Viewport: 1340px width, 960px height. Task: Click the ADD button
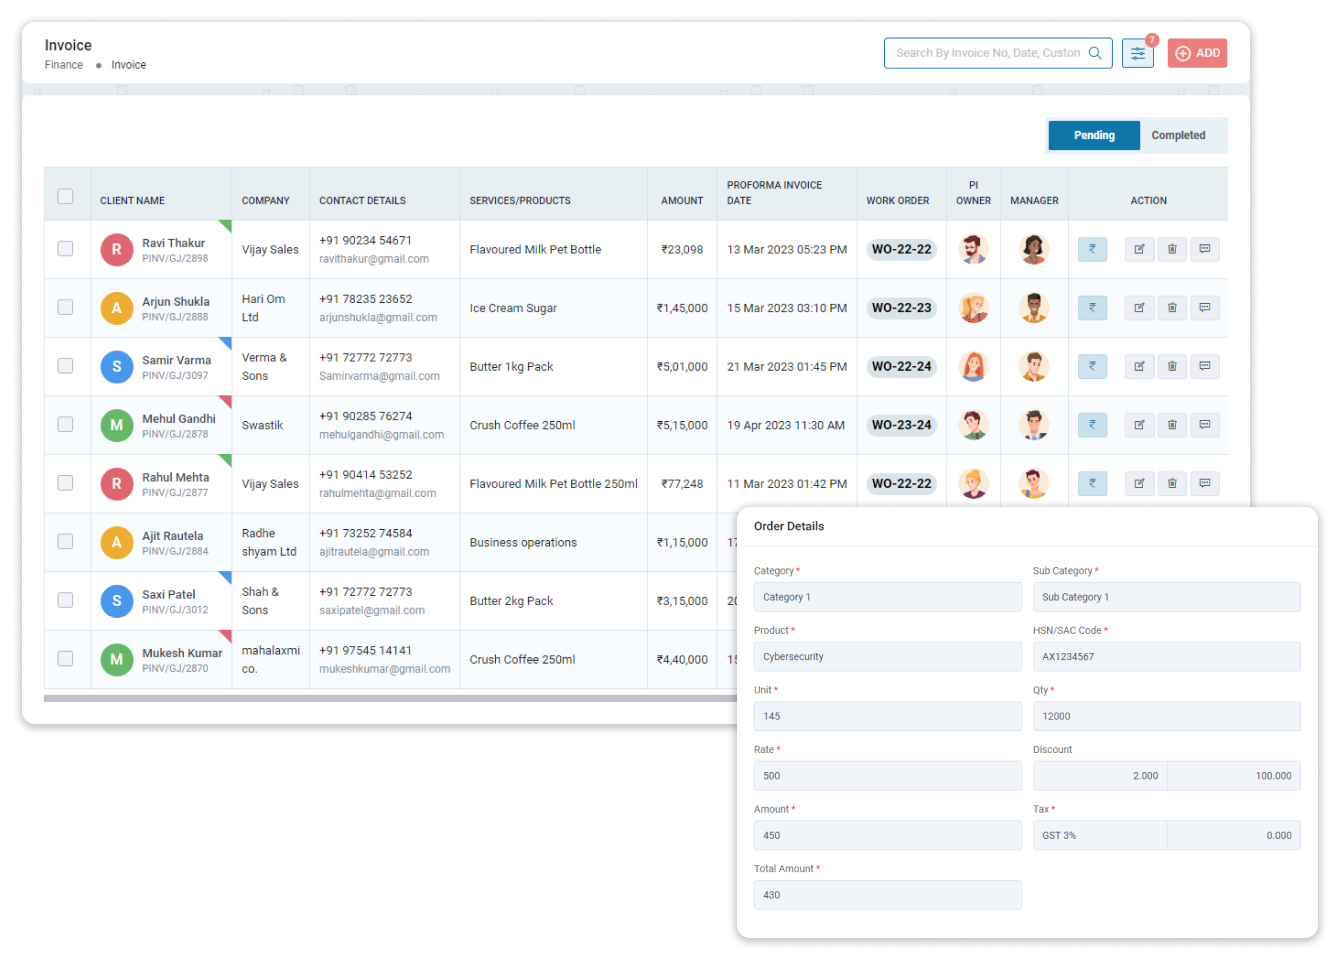coord(1197,52)
